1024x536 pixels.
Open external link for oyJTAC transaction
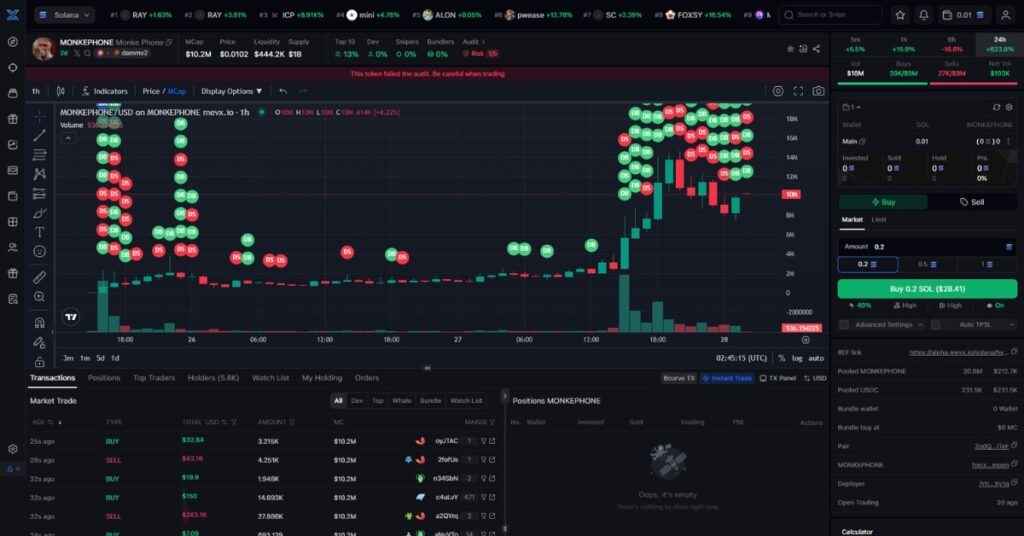click(492, 441)
